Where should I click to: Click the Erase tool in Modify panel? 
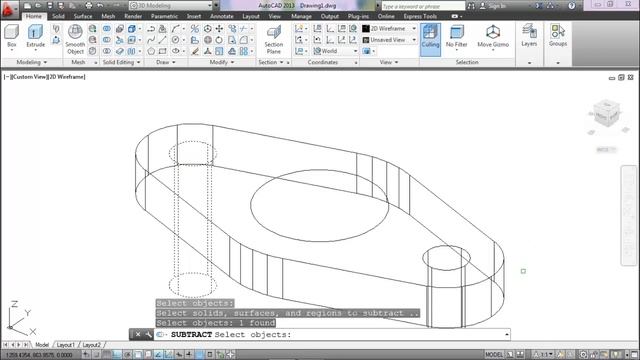tap(195, 51)
